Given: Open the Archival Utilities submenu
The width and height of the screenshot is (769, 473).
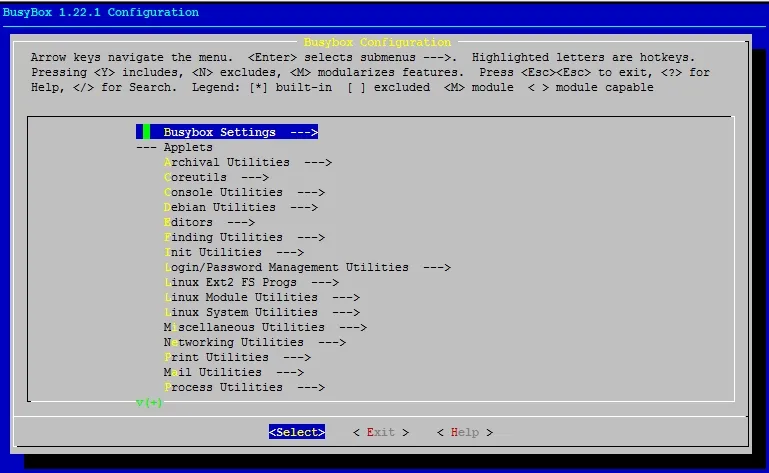Looking at the screenshot, I should pyautogui.click(x=248, y=162).
